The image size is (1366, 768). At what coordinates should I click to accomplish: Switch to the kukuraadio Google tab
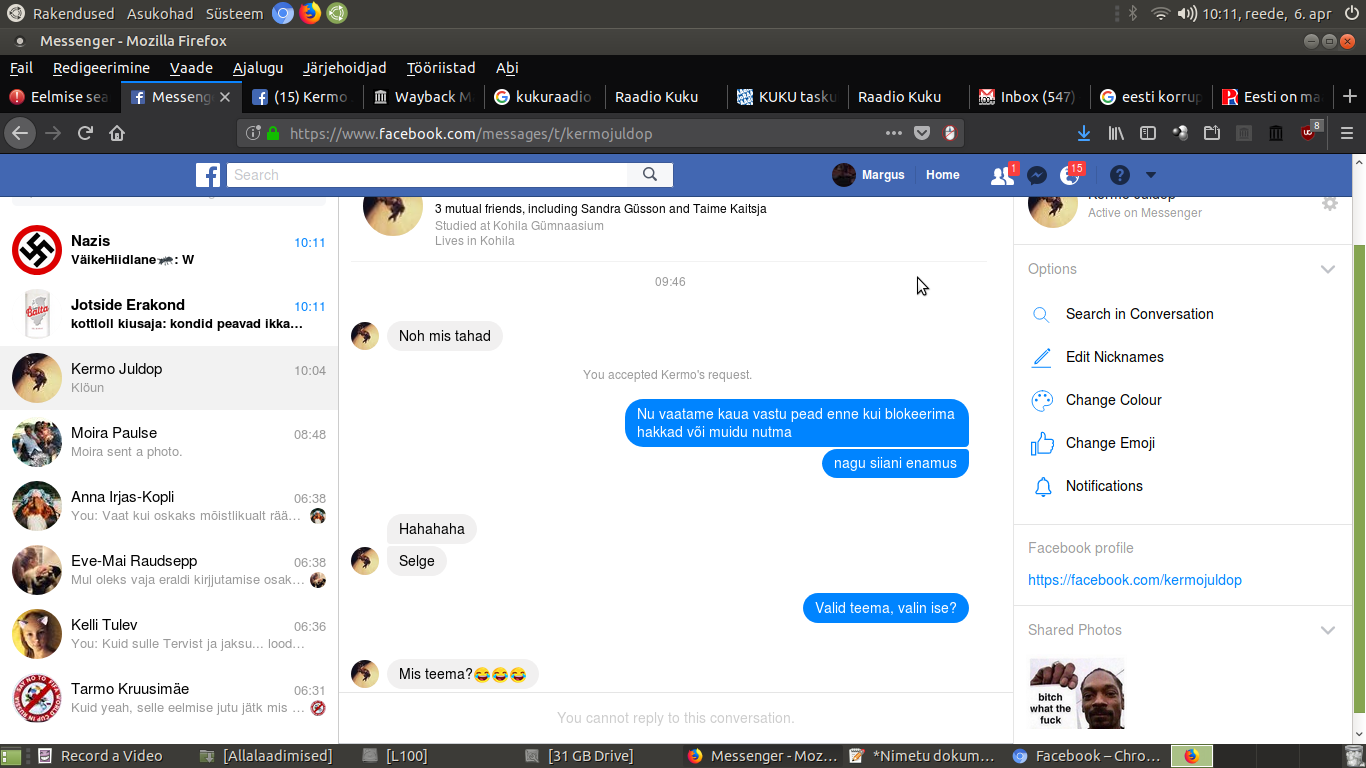543,97
